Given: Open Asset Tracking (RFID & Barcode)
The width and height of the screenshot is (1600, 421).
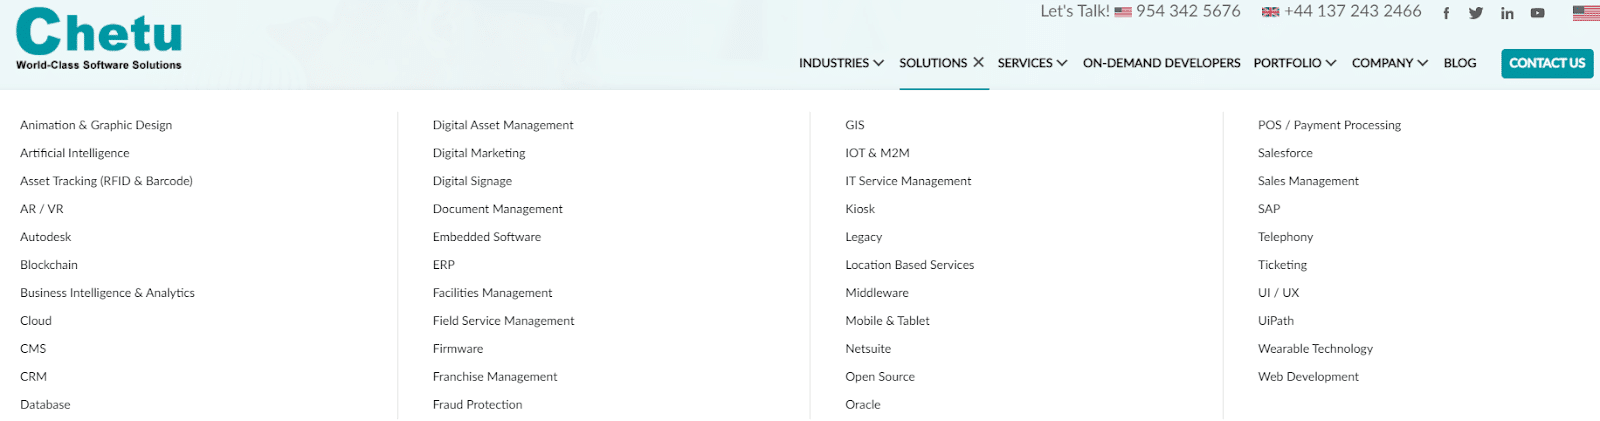Looking at the screenshot, I should (106, 181).
